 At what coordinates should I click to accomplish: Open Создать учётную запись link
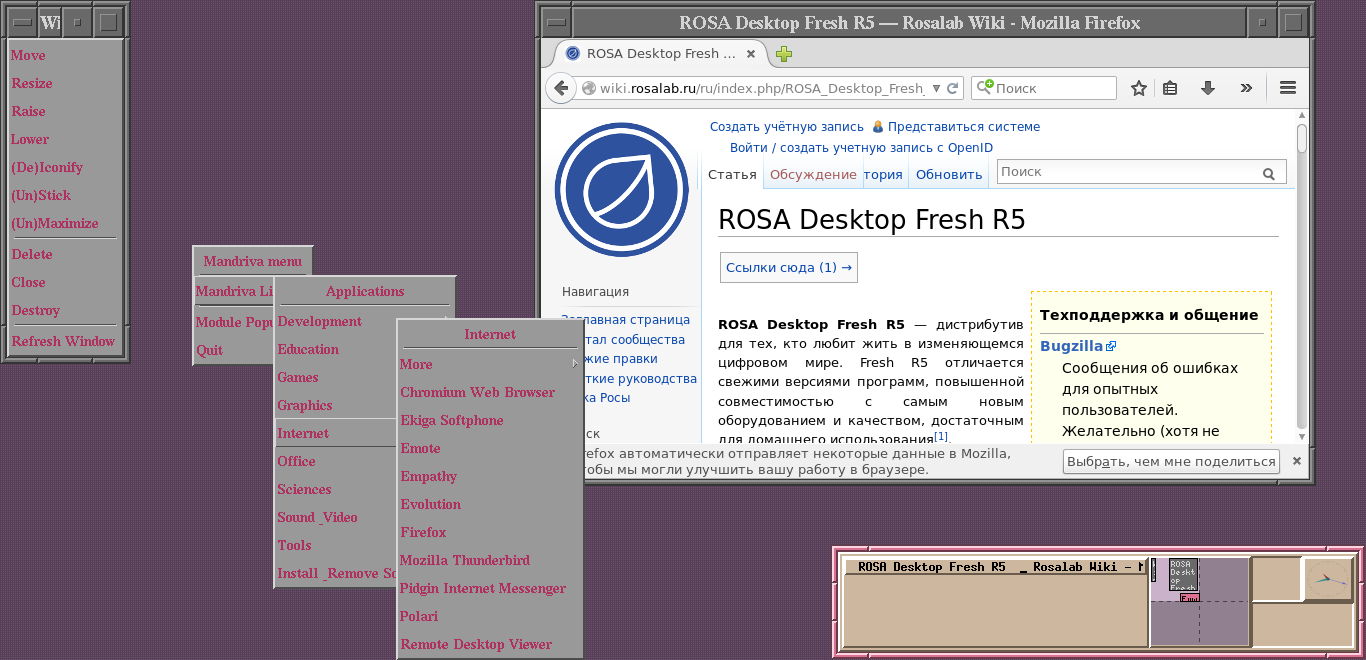tap(787, 127)
